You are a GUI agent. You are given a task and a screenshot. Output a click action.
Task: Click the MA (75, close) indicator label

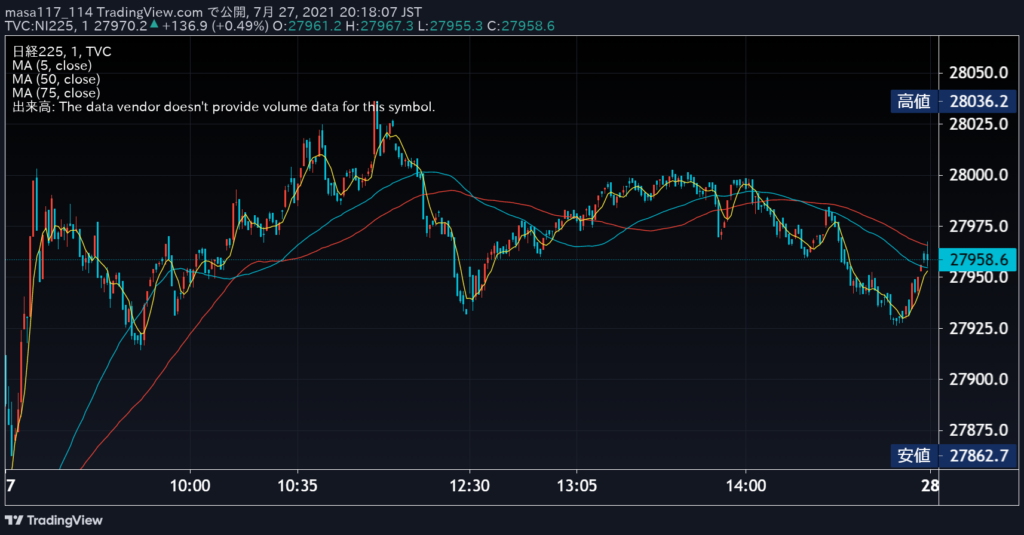click(56, 93)
